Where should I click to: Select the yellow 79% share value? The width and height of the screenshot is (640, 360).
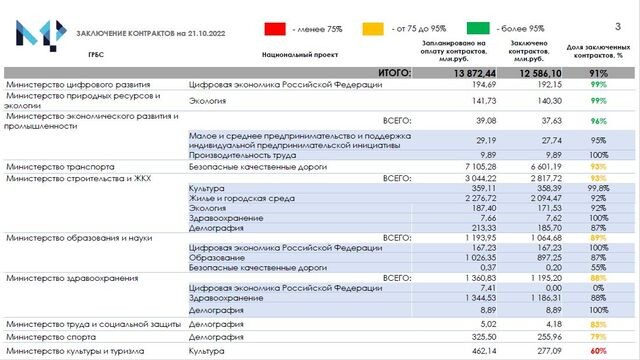pos(598,338)
